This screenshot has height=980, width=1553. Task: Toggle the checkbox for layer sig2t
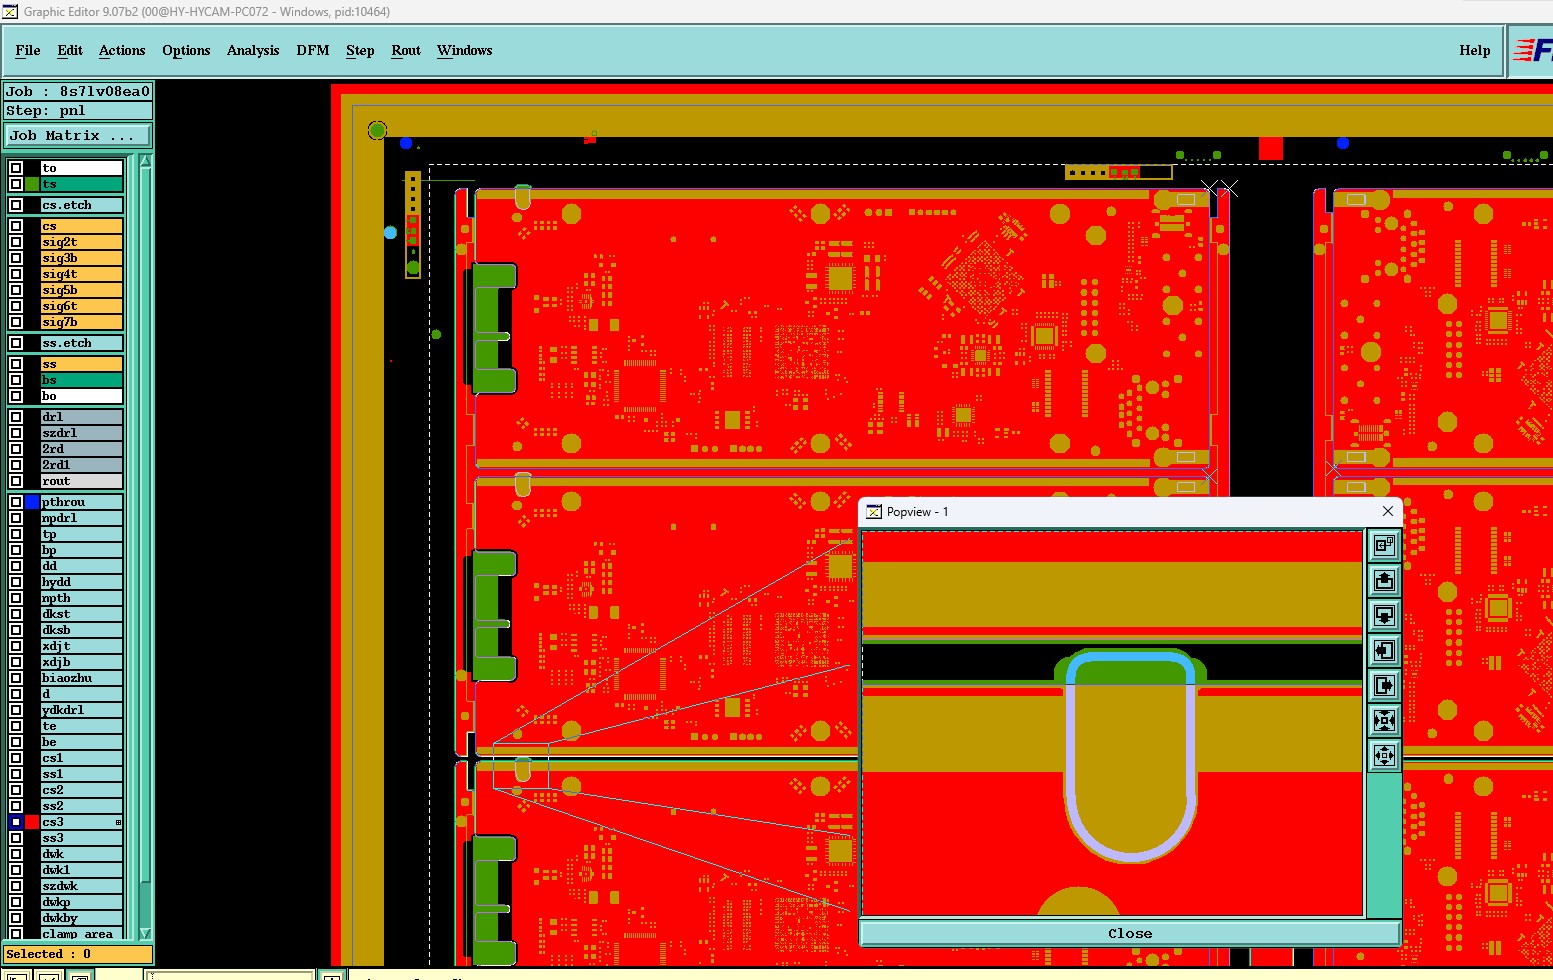16,242
